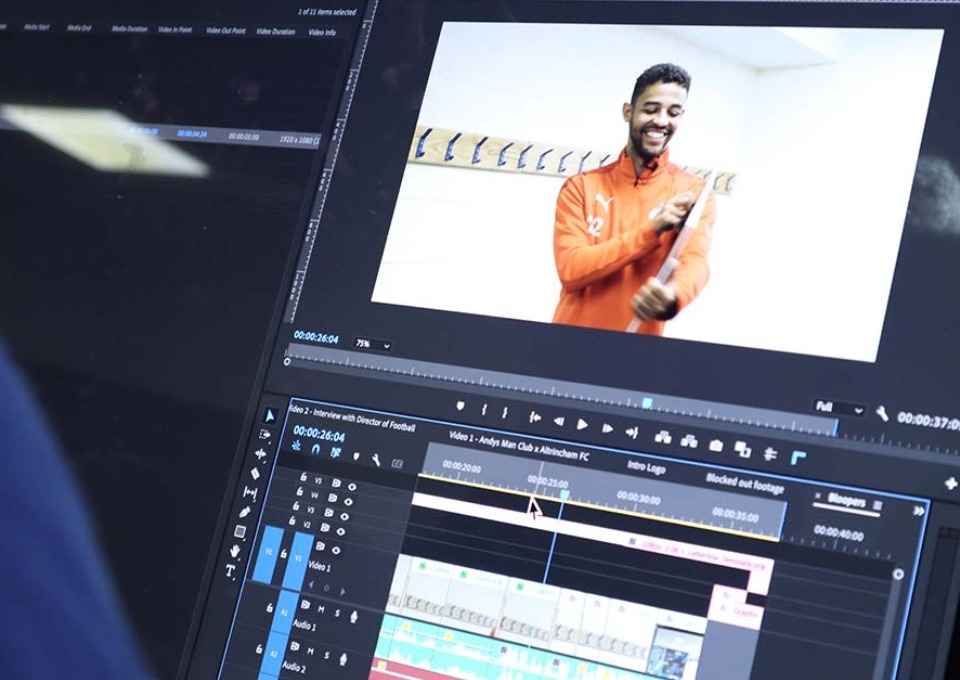Close the Bloopers sequence tab
The width and height of the screenshot is (960, 680).
(818, 495)
